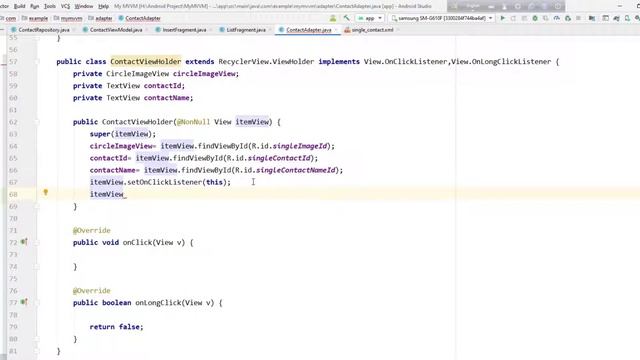Open the Window menu

tap(84, 6)
